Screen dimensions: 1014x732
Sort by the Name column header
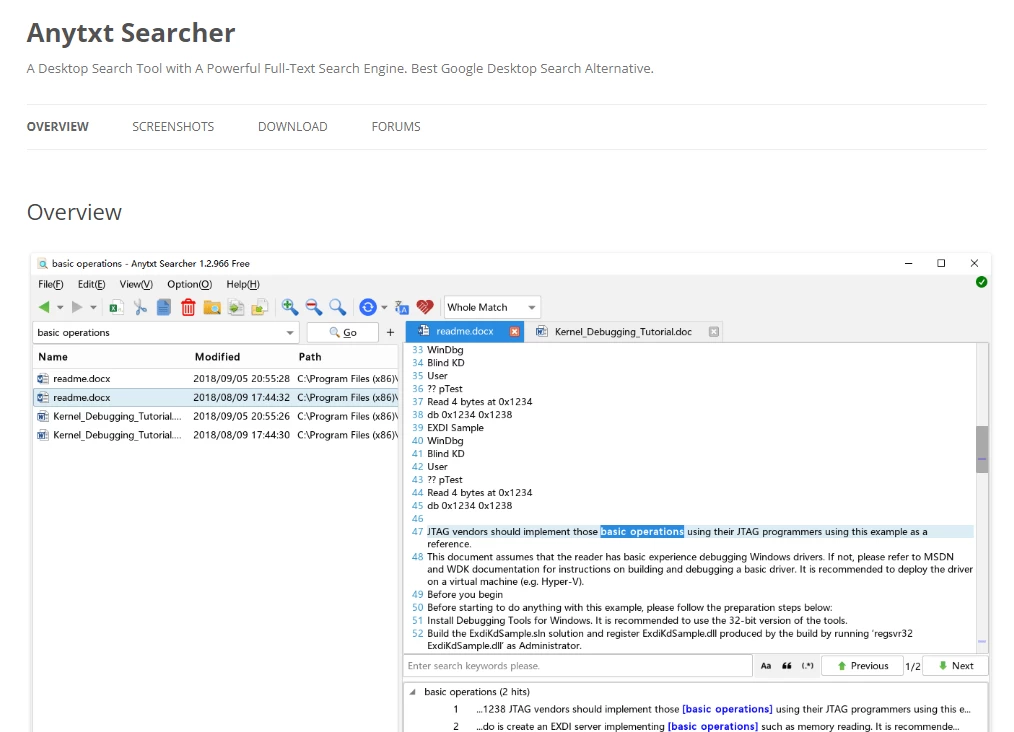[x=52, y=357]
